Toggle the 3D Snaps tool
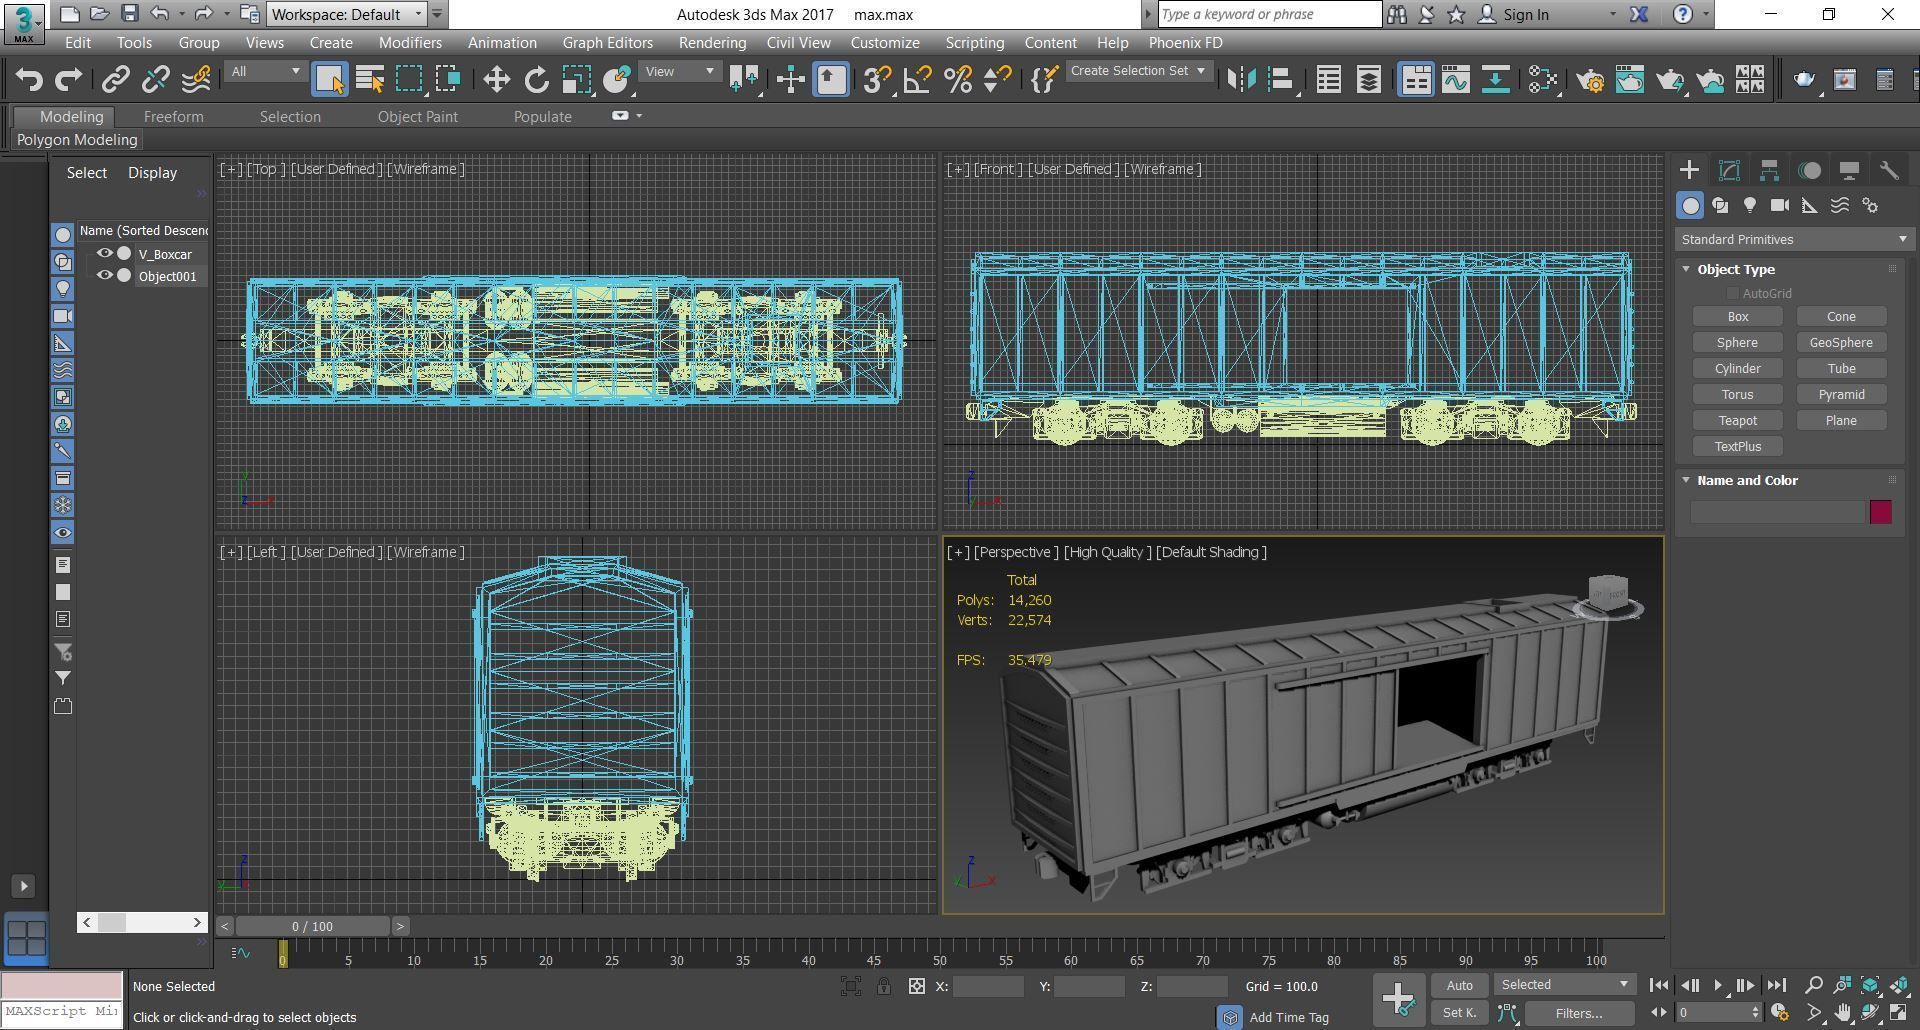The image size is (1920, 1030). tap(877, 80)
